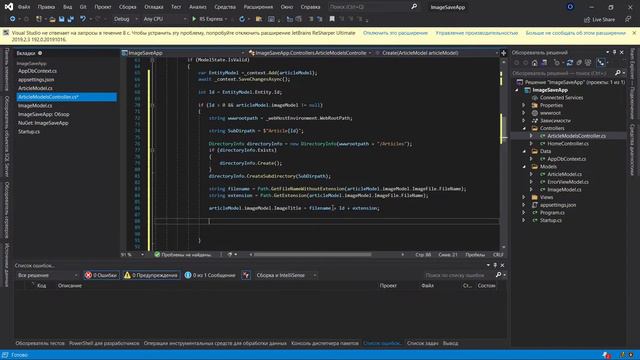
Task: Select appsettings.json in Solution Explorer
Action: pyautogui.click(x=558, y=205)
